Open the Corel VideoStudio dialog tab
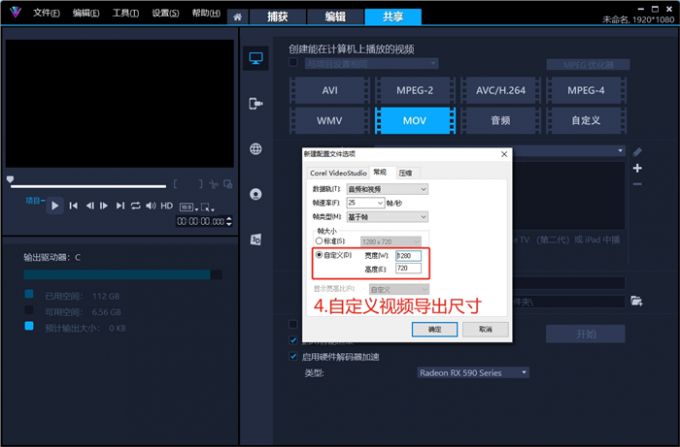 [x=338, y=173]
